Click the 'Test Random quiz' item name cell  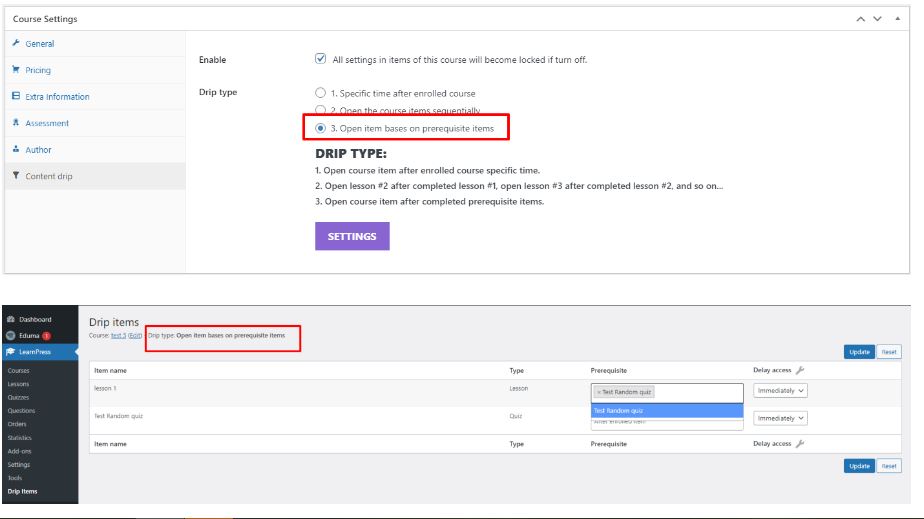(118, 416)
